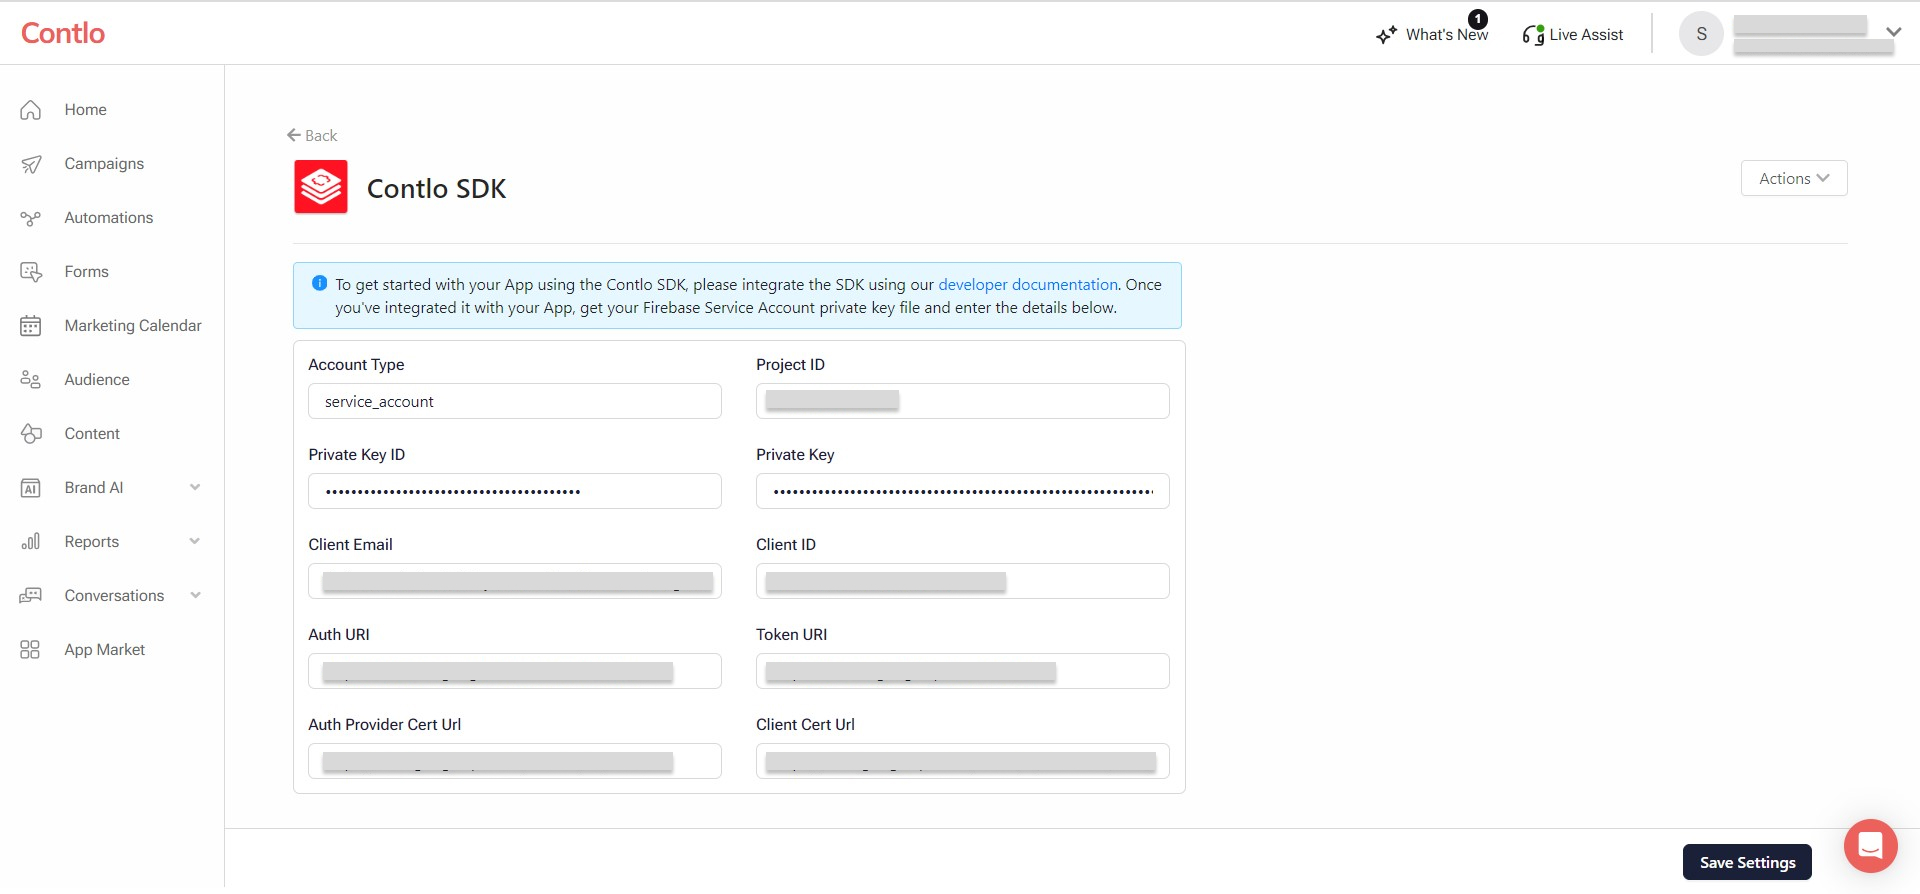Click the Contlo logo in header
This screenshot has height=894, width=1920.
tap(63, 33)
